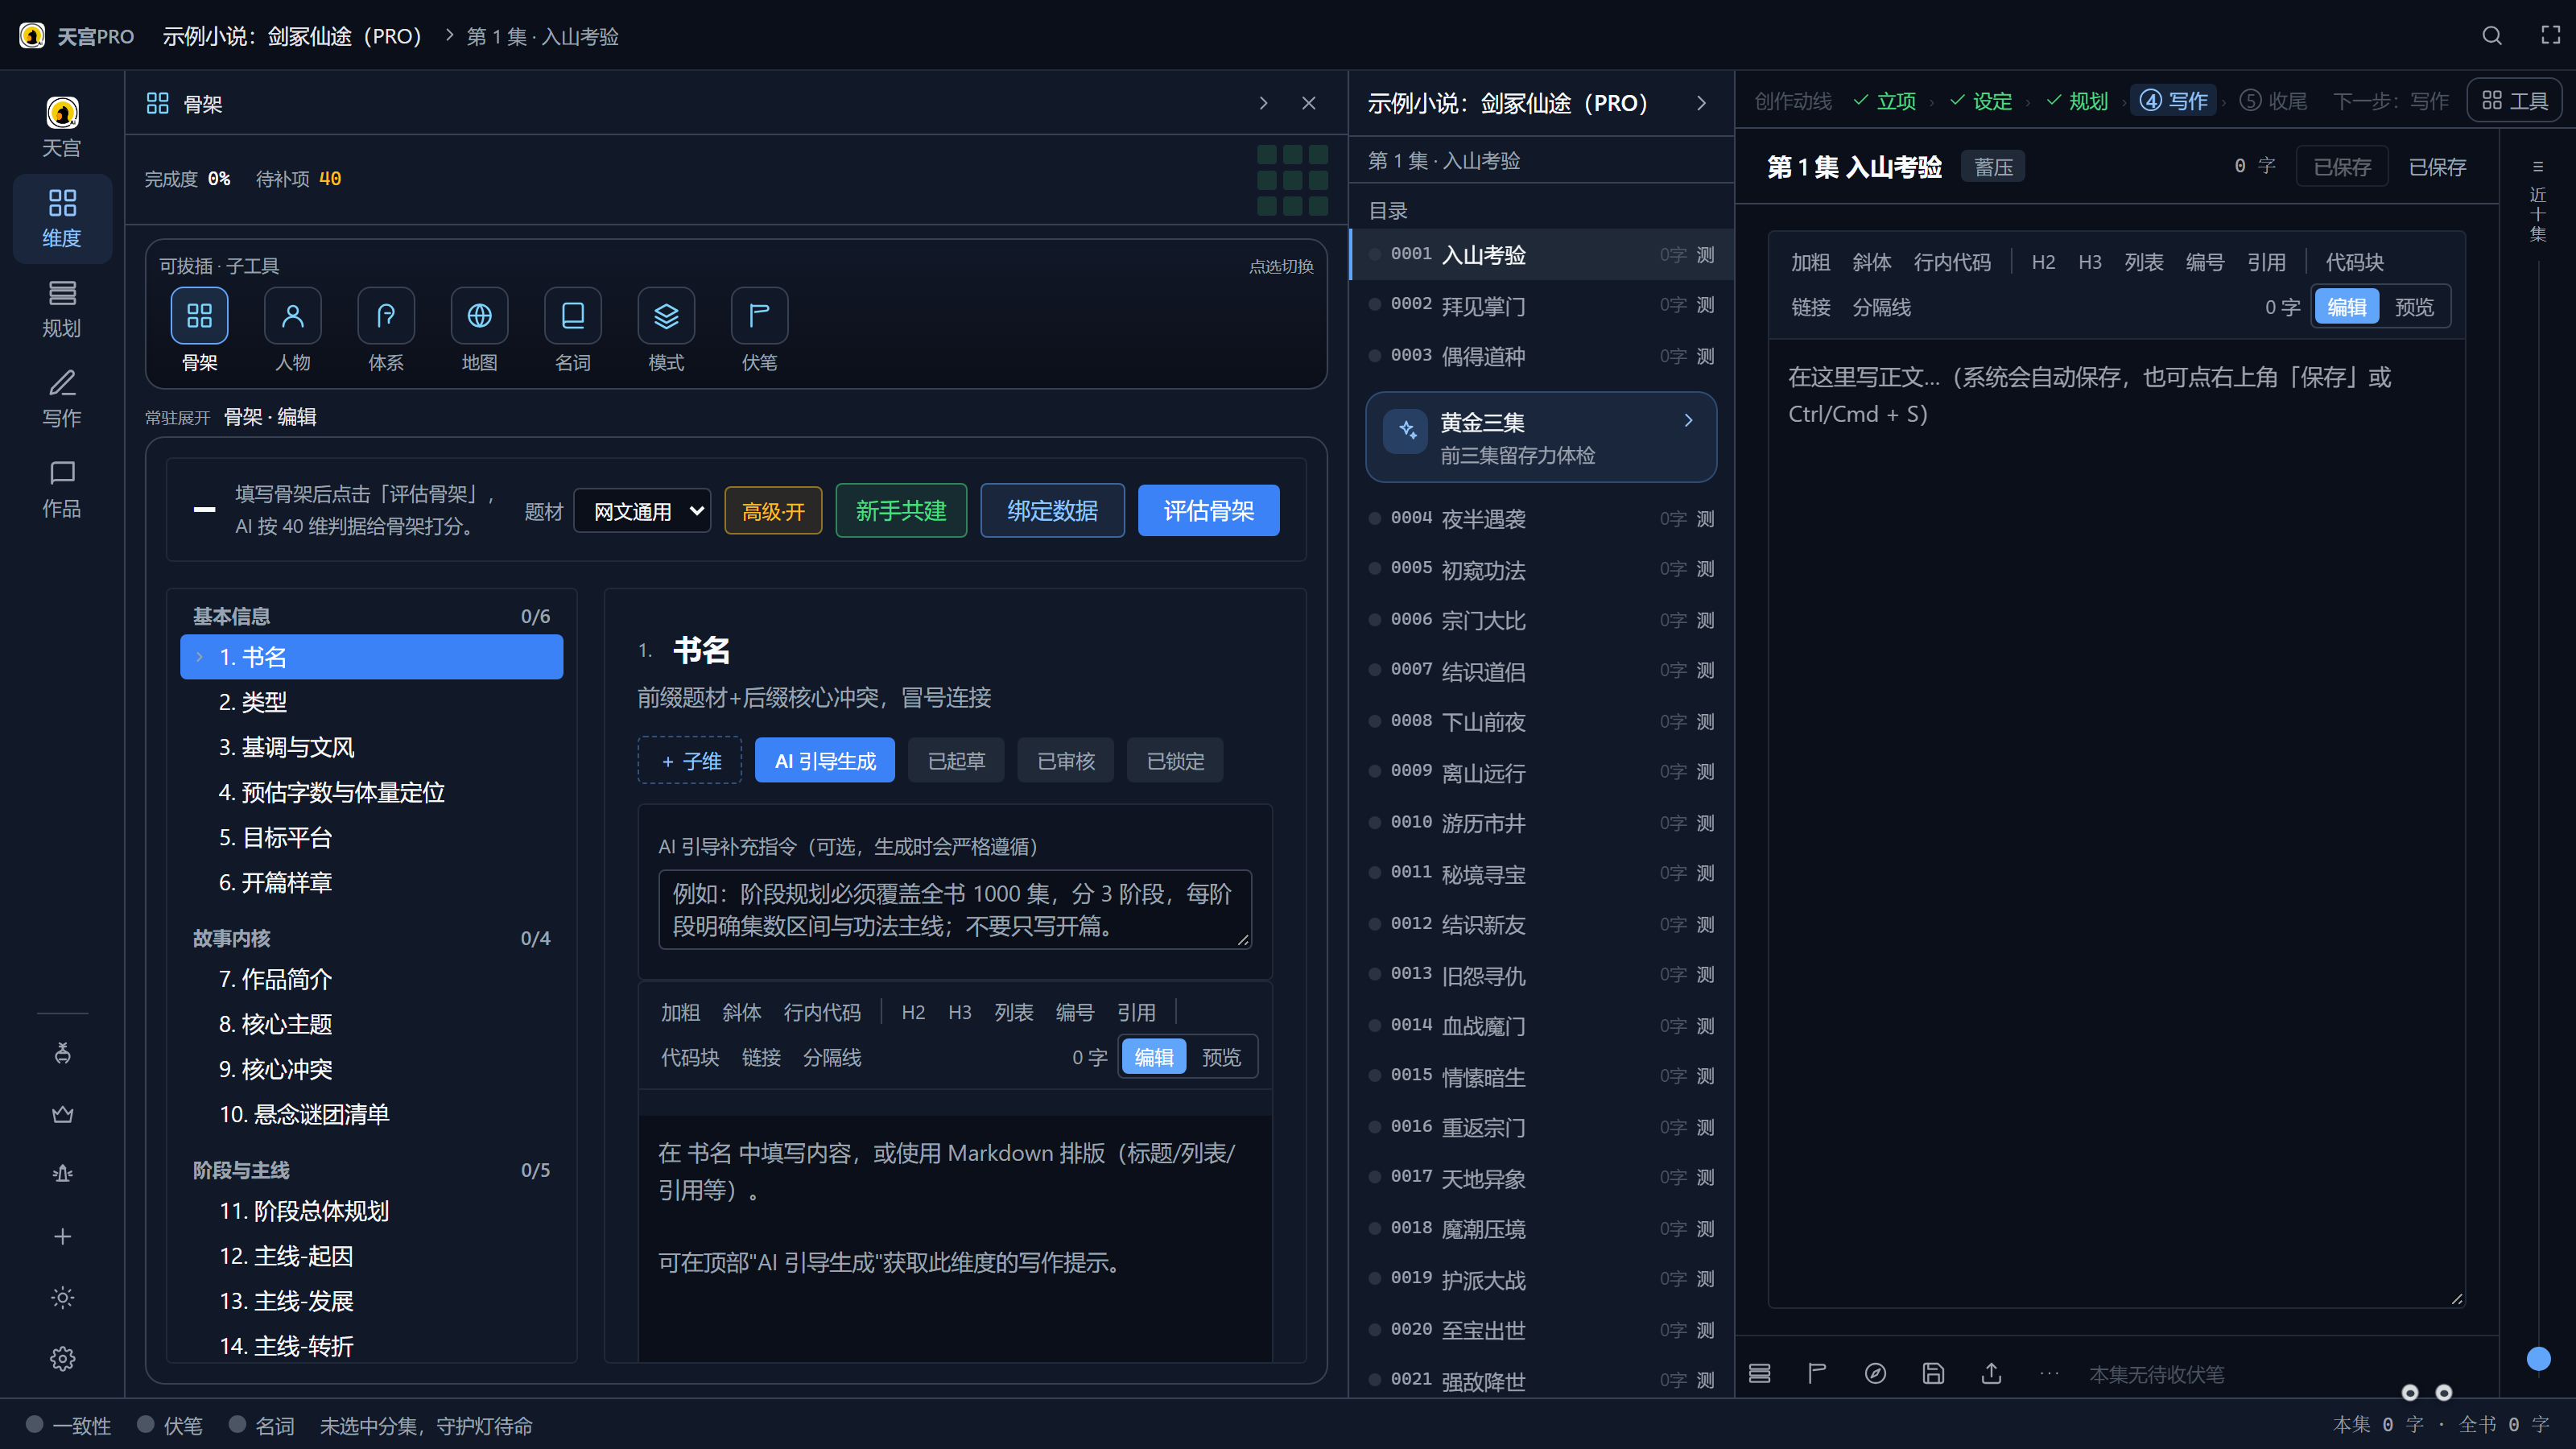
Task: Toggle 预览 mode in 书名 dimension editor
Action: click(1221, 1057)
